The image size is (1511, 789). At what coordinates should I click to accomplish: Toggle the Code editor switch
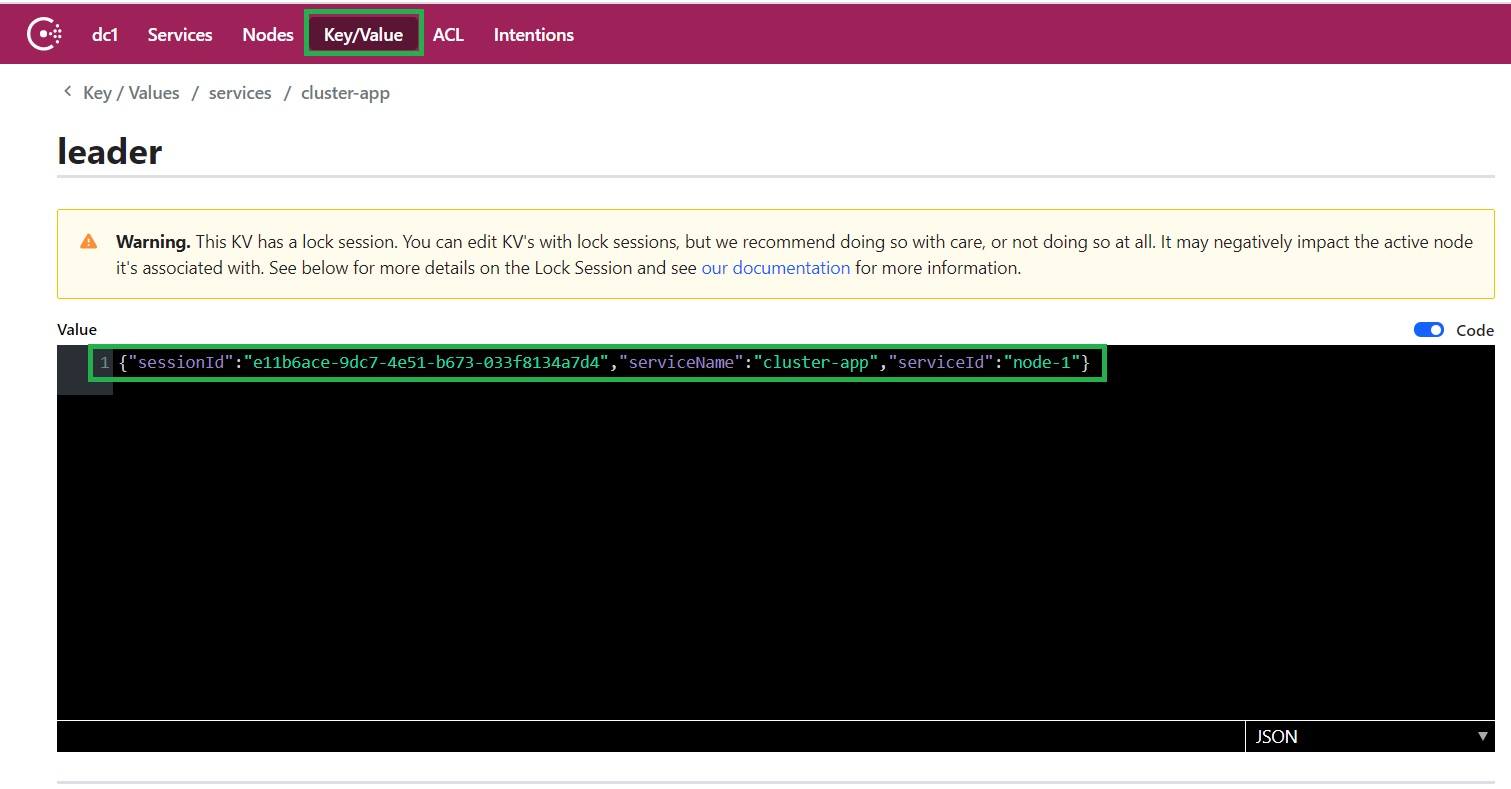click(1429, 330)
